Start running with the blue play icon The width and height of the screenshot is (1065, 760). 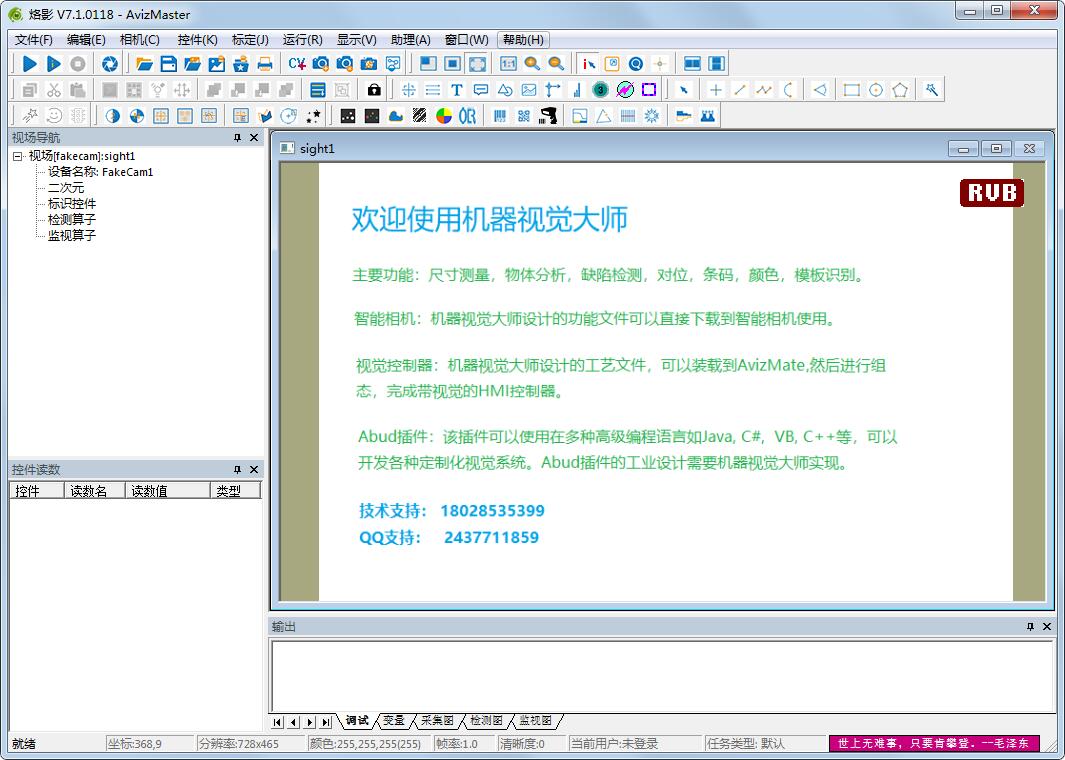point(30,64)
